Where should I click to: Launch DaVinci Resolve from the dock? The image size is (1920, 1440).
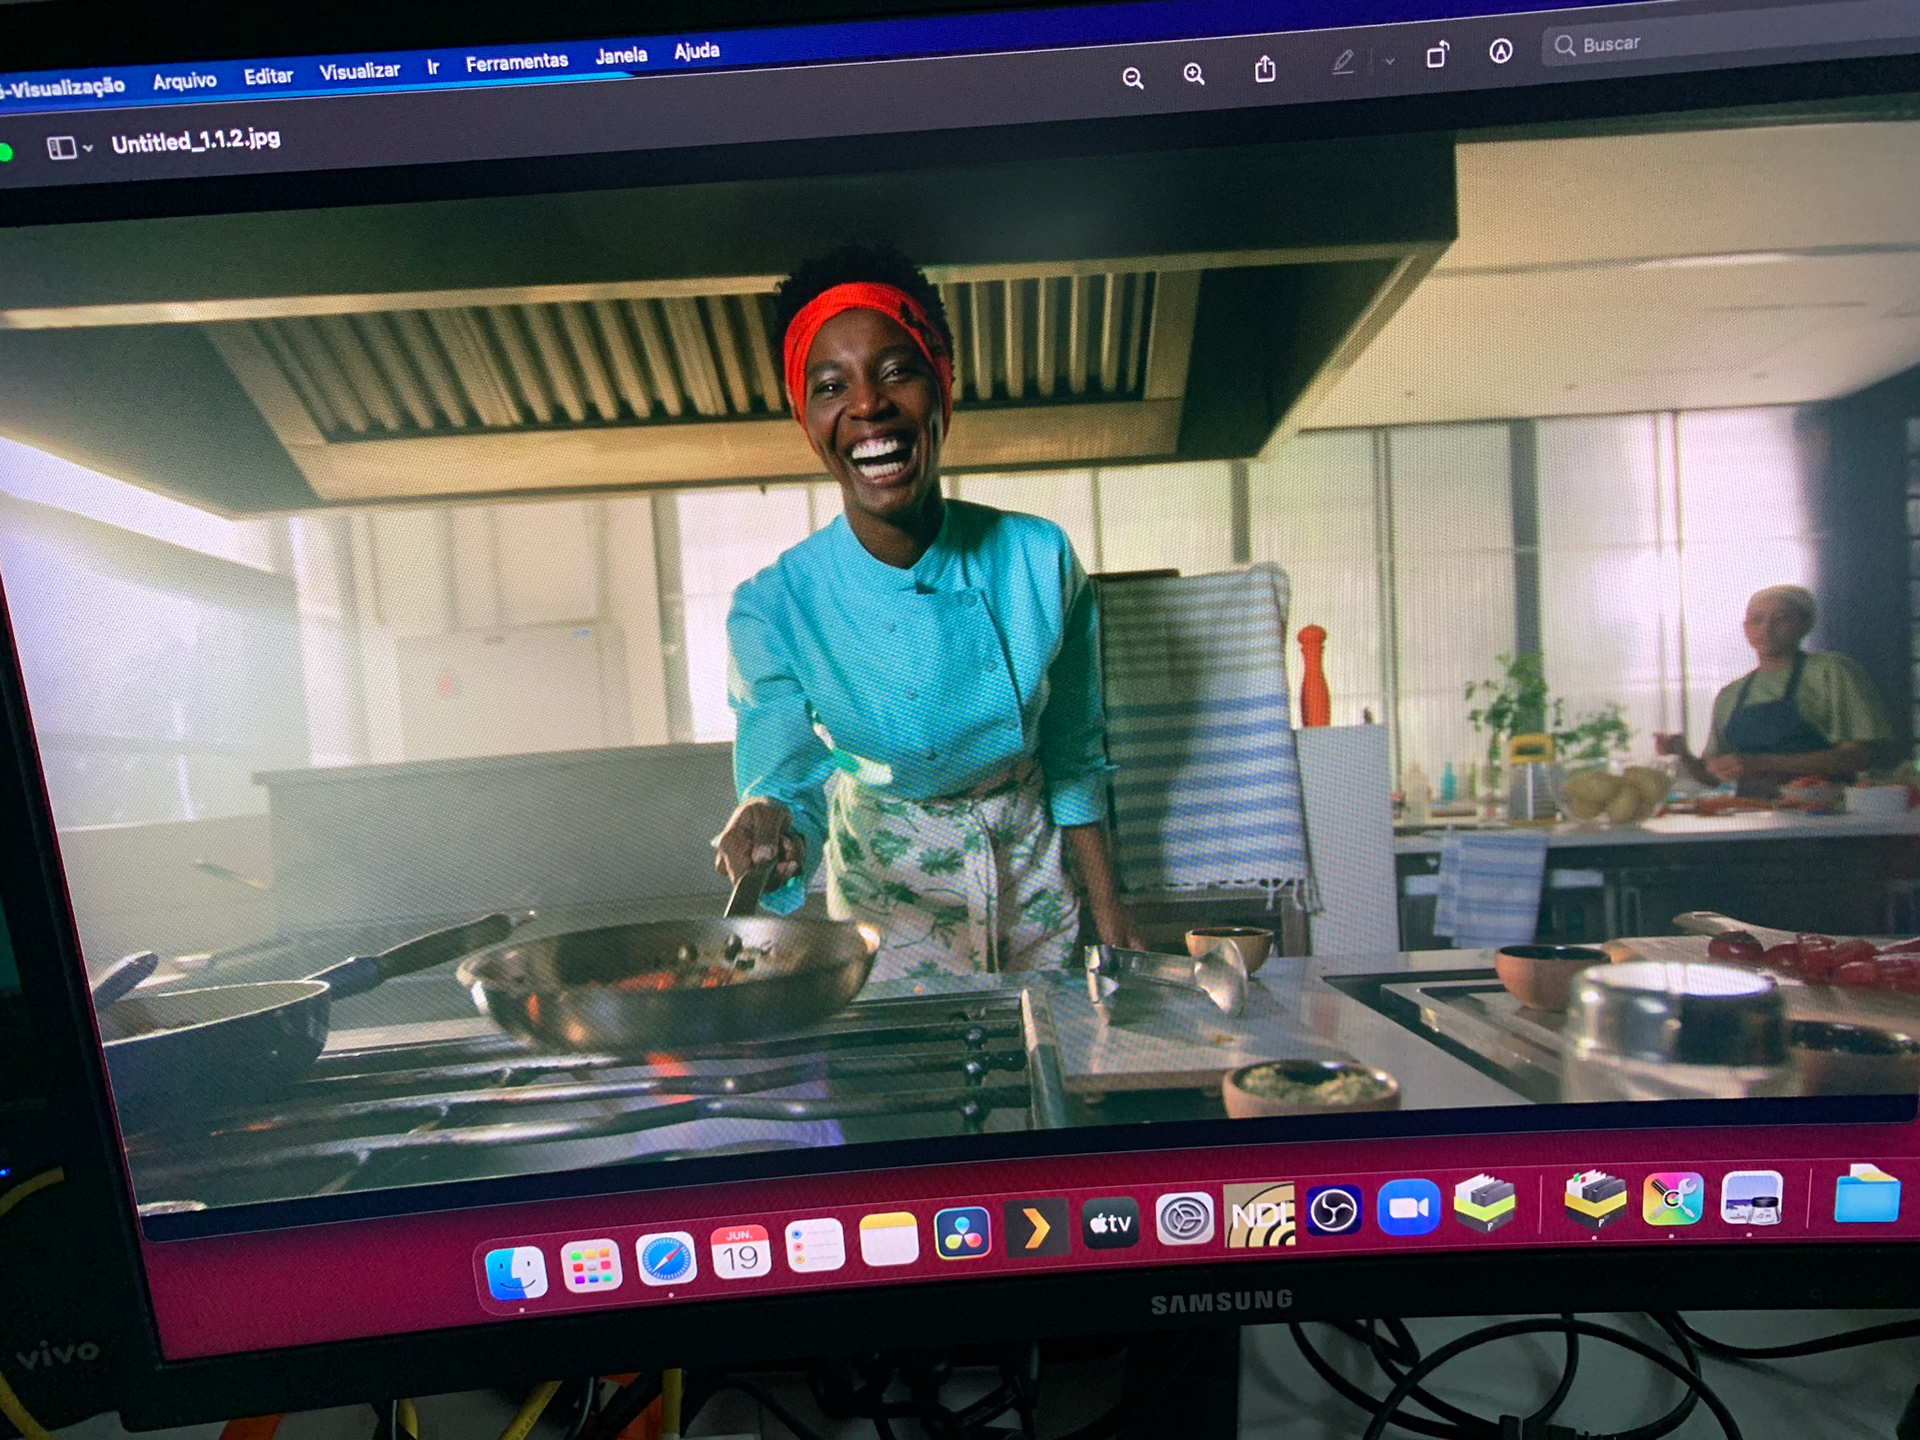962,1233
